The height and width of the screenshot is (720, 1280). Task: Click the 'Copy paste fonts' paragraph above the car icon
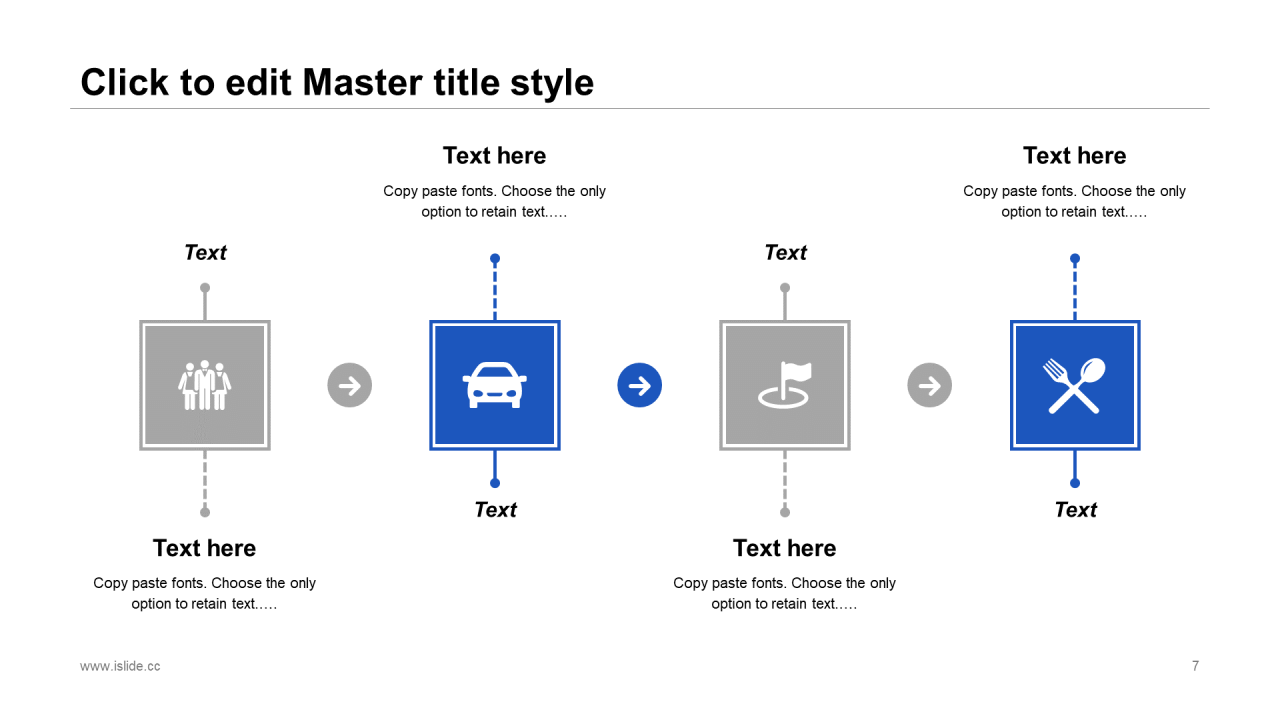[495, 201]
